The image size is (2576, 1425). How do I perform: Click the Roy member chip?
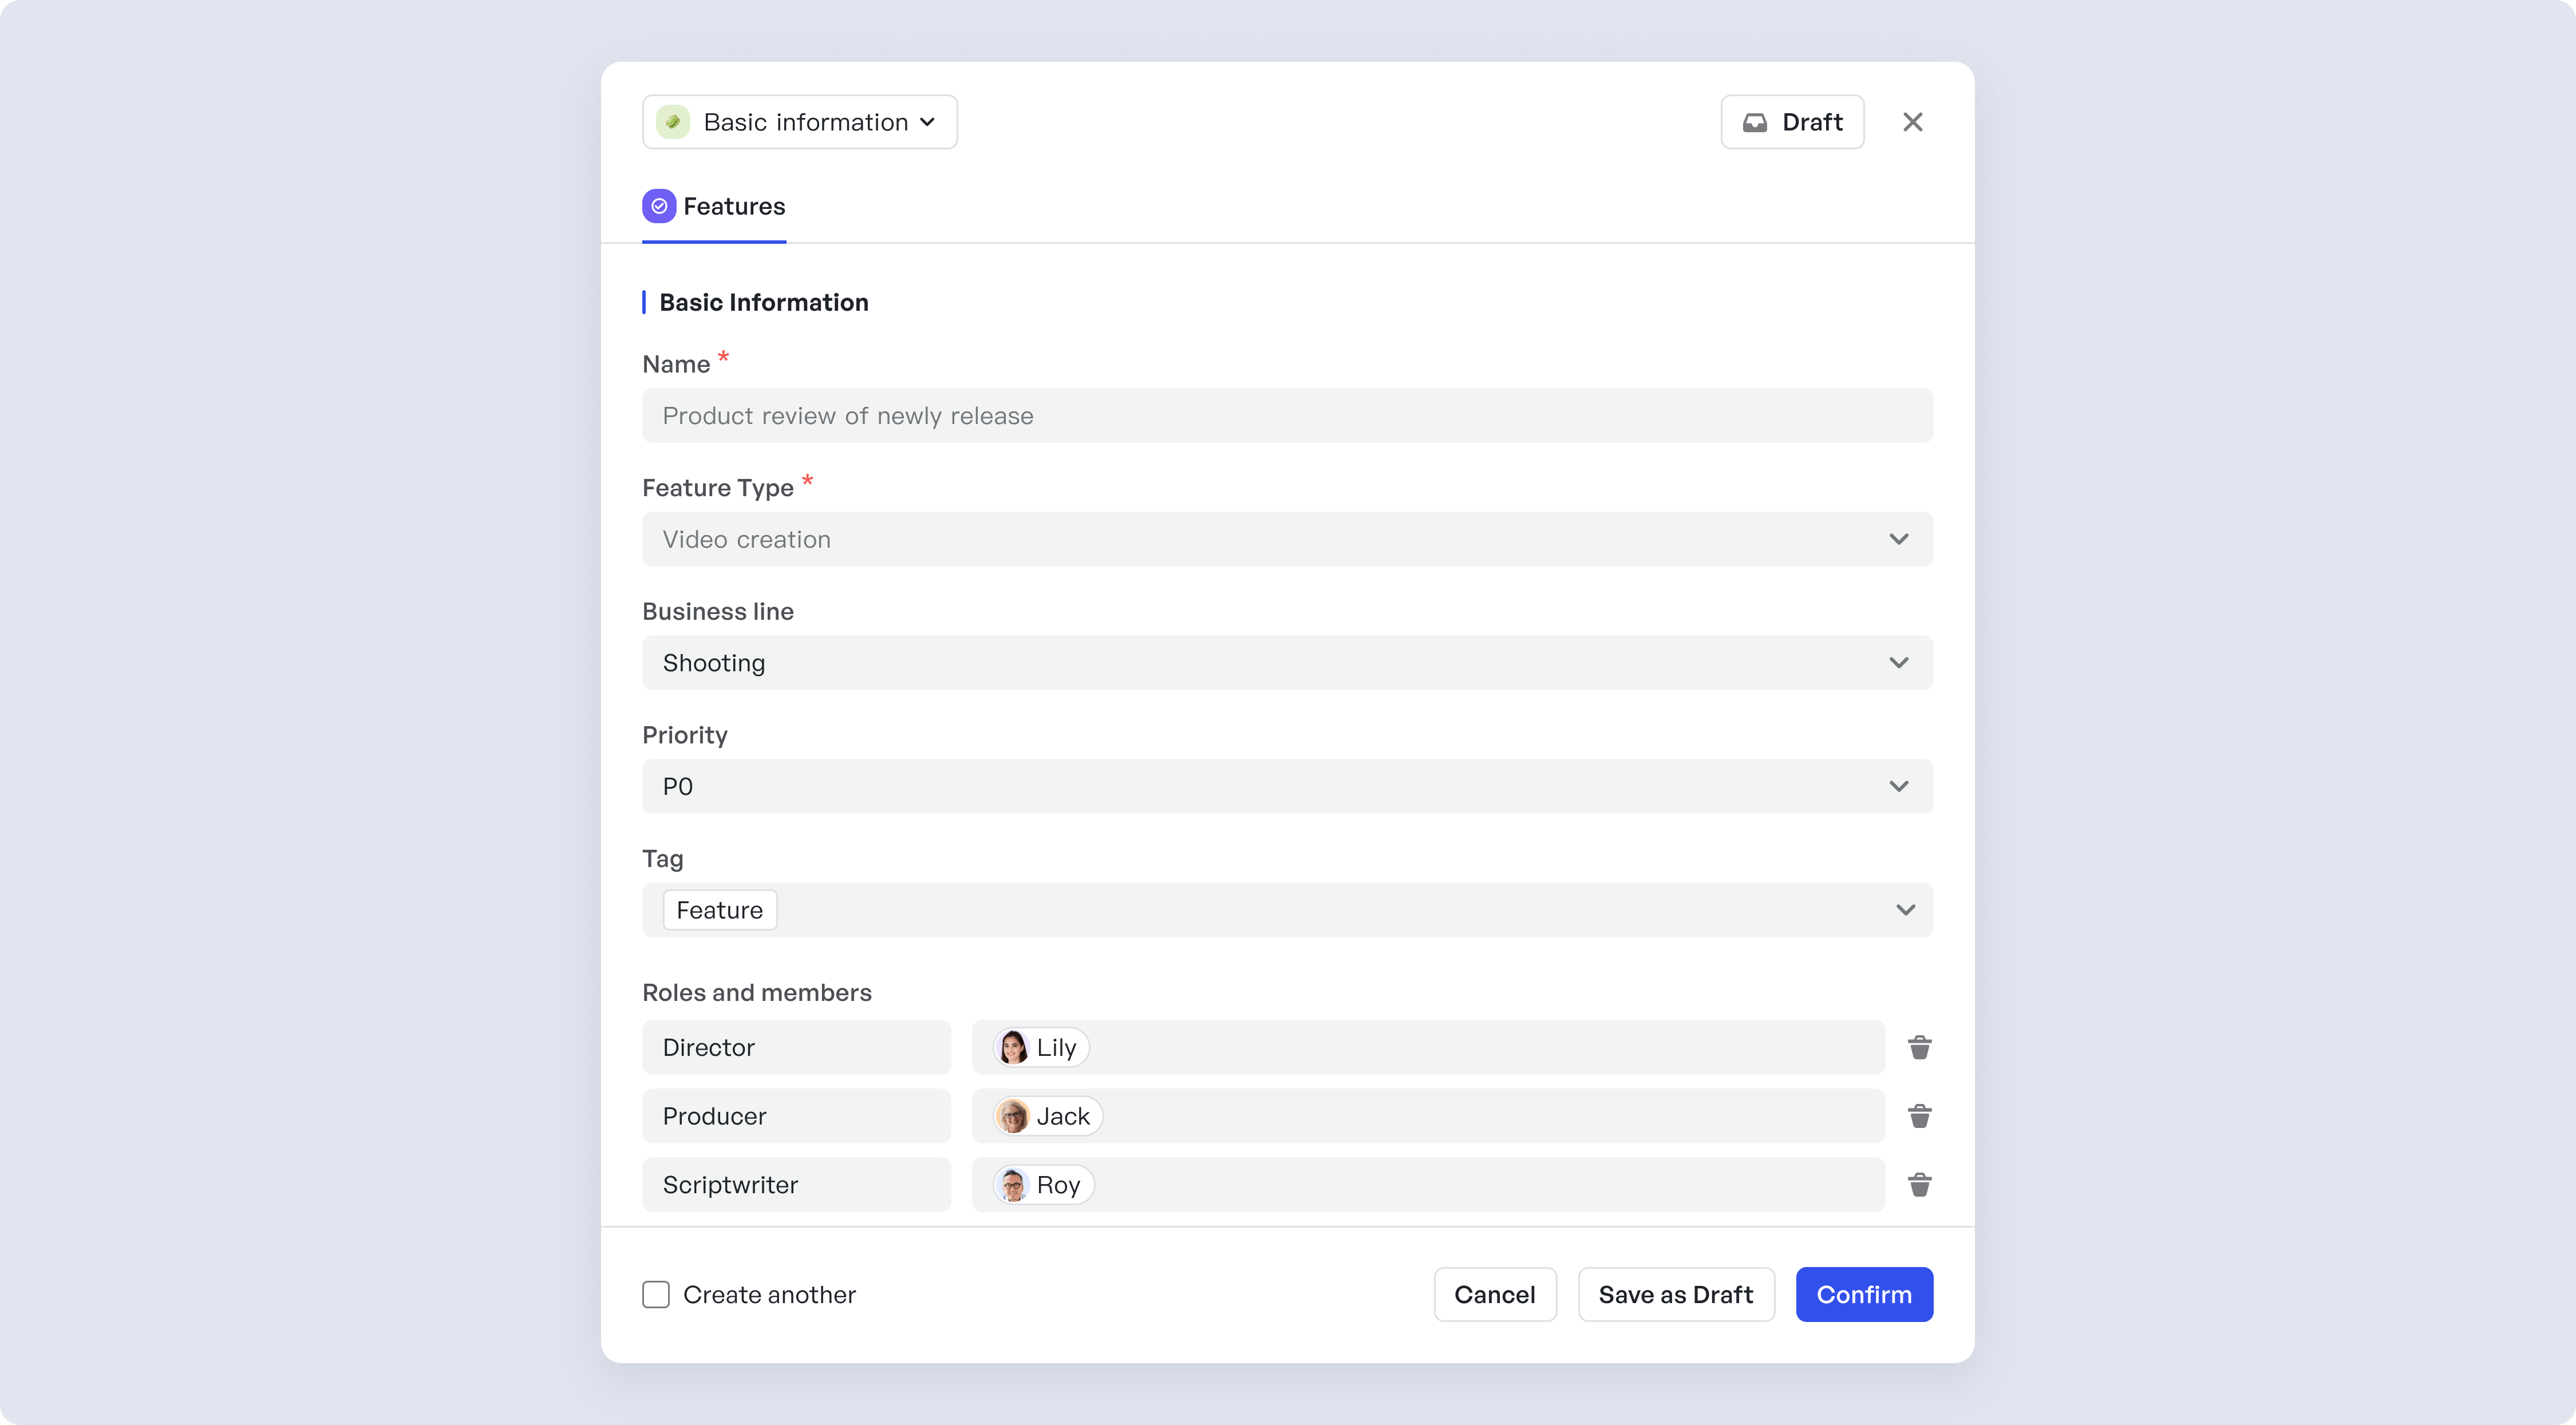[1043, 1185]
